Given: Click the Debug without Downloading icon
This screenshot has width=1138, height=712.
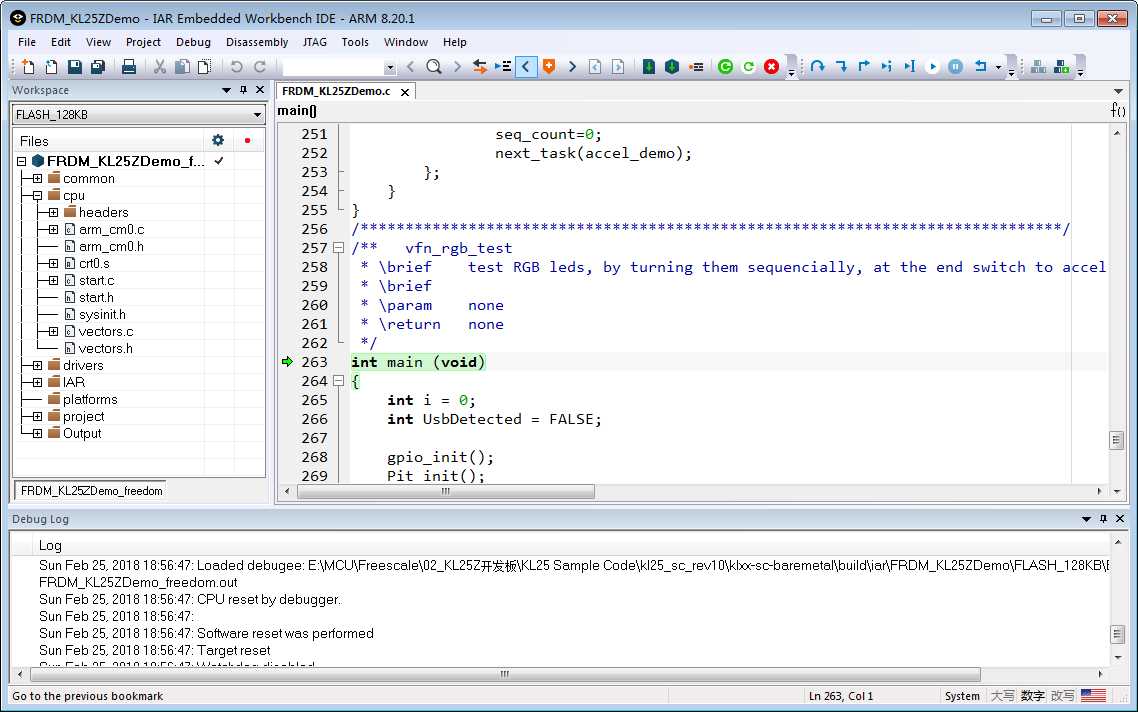Looking at the screenshot, I should [672, 67].
